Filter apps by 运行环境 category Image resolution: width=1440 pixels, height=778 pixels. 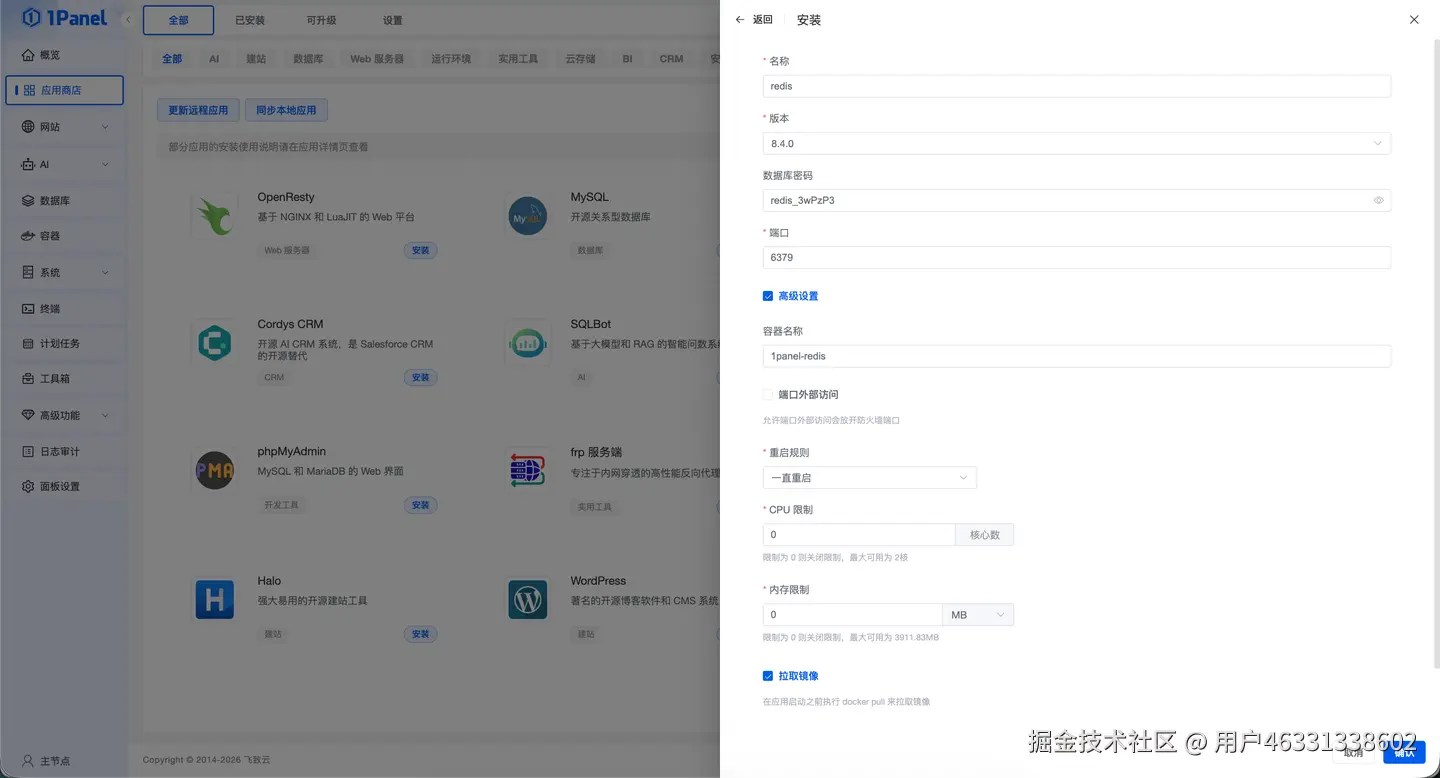pyautogui.click(x=451, y=59)
